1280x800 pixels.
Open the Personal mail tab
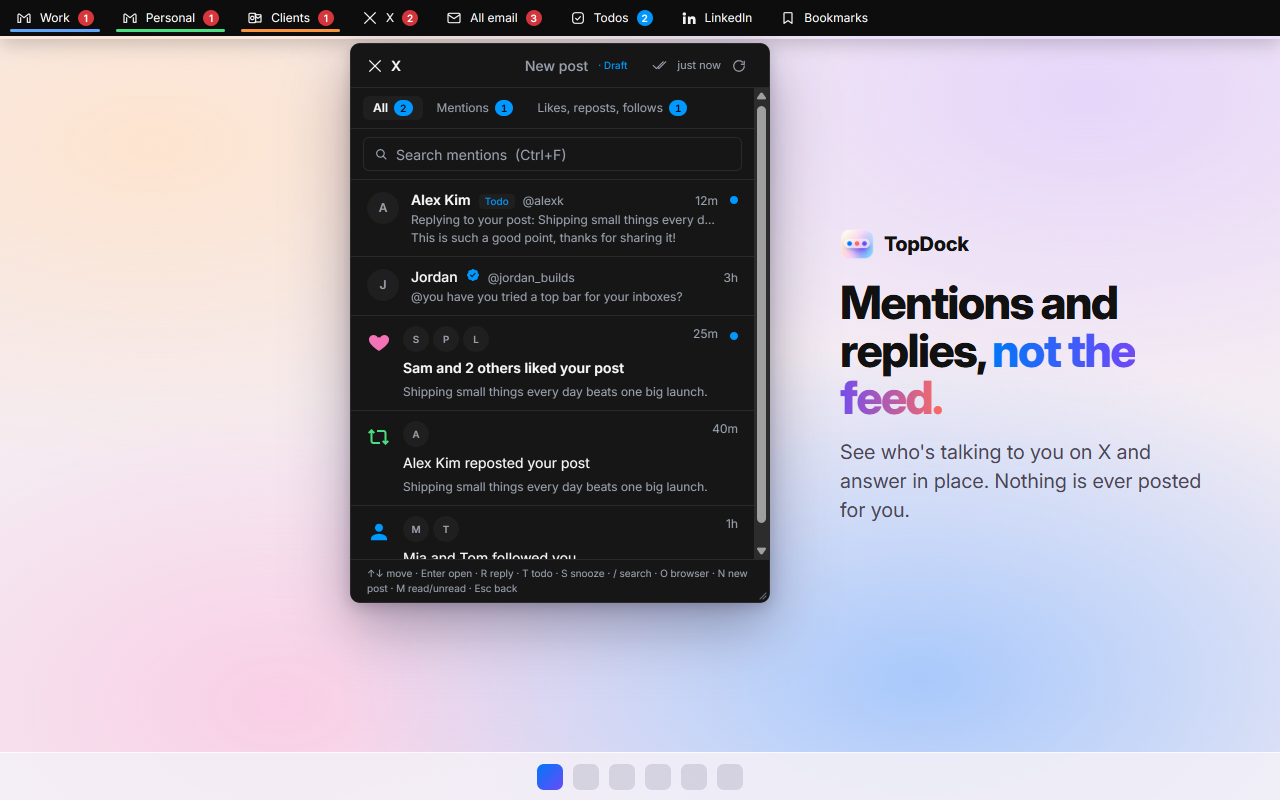click(170, 18)
